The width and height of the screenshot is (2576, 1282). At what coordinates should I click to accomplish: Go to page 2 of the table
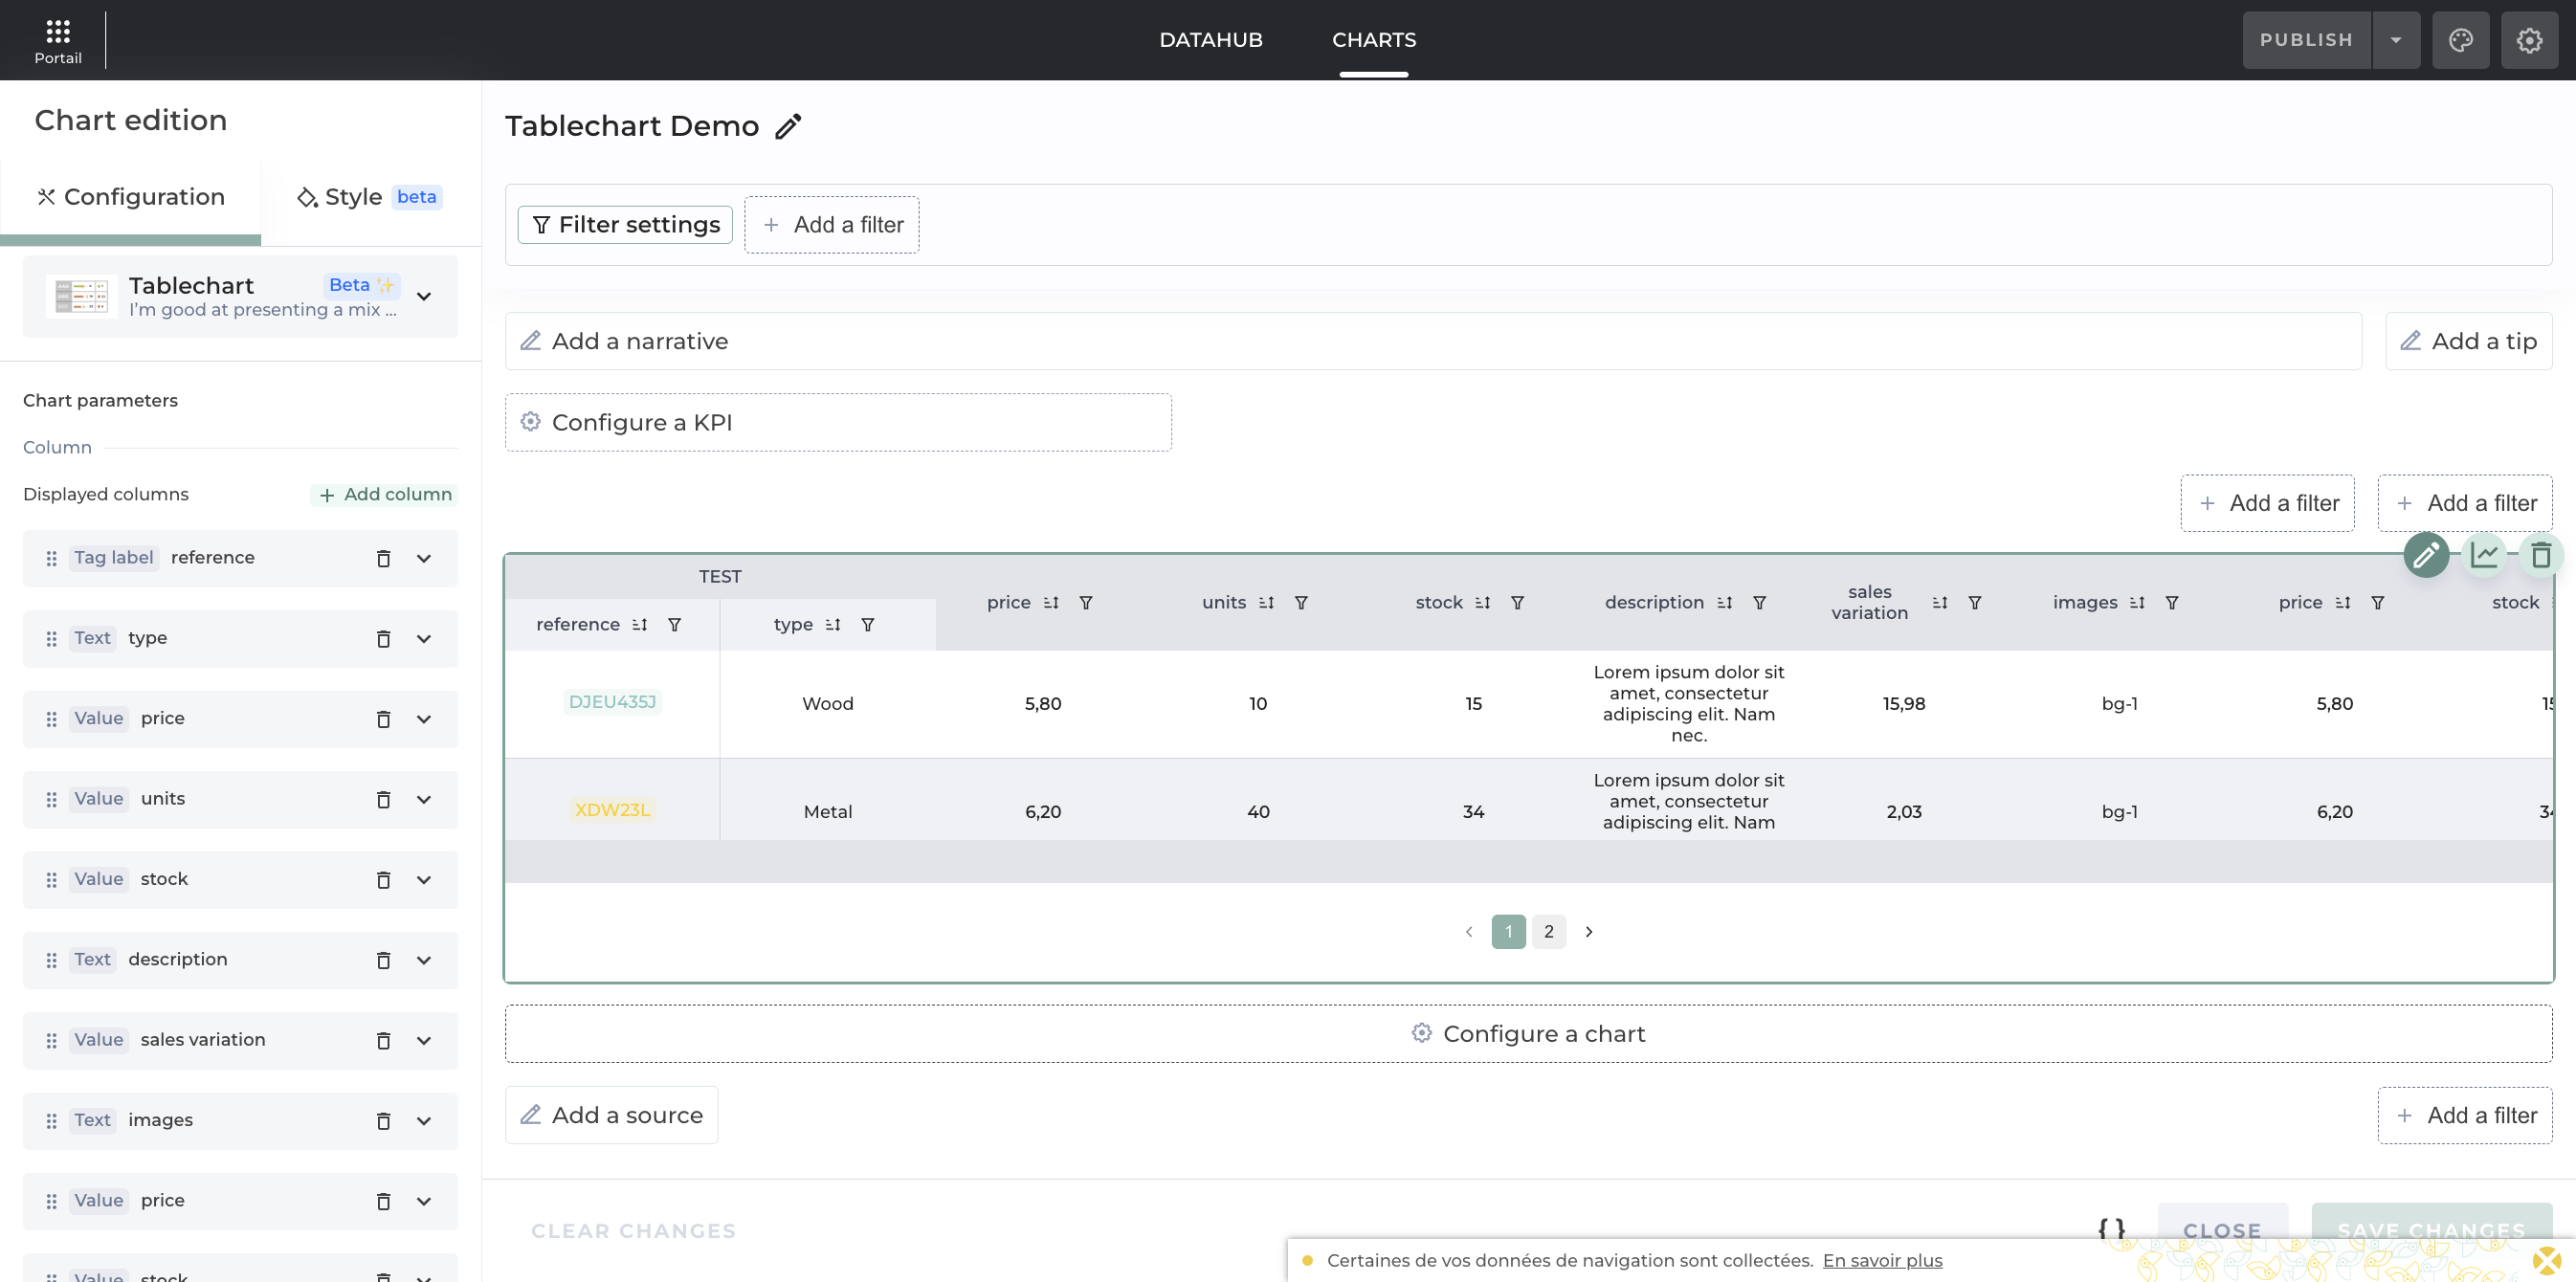[x=1548, y=931]
